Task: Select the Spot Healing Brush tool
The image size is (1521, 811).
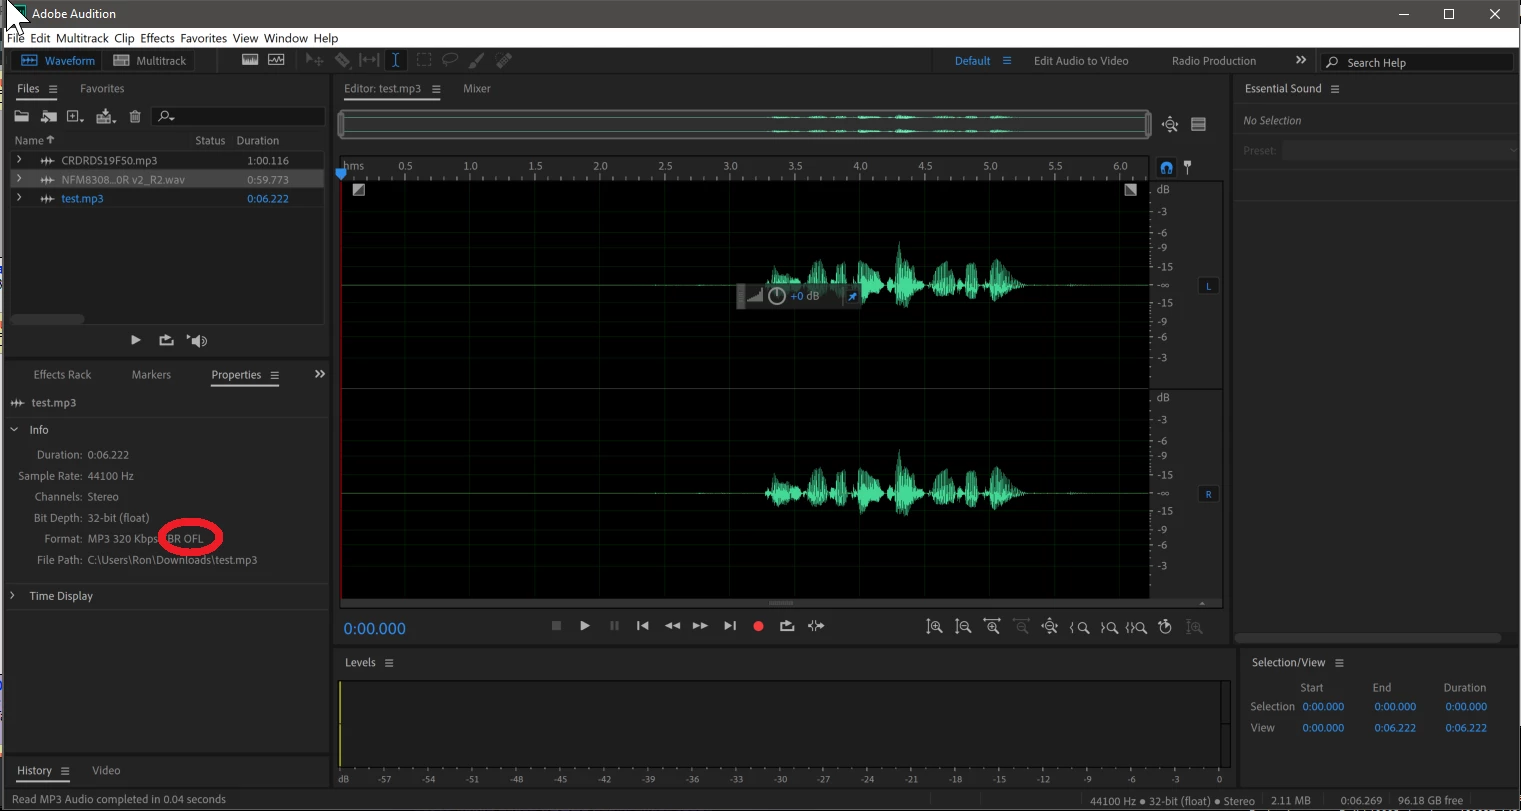Action: tap(504, 60)
